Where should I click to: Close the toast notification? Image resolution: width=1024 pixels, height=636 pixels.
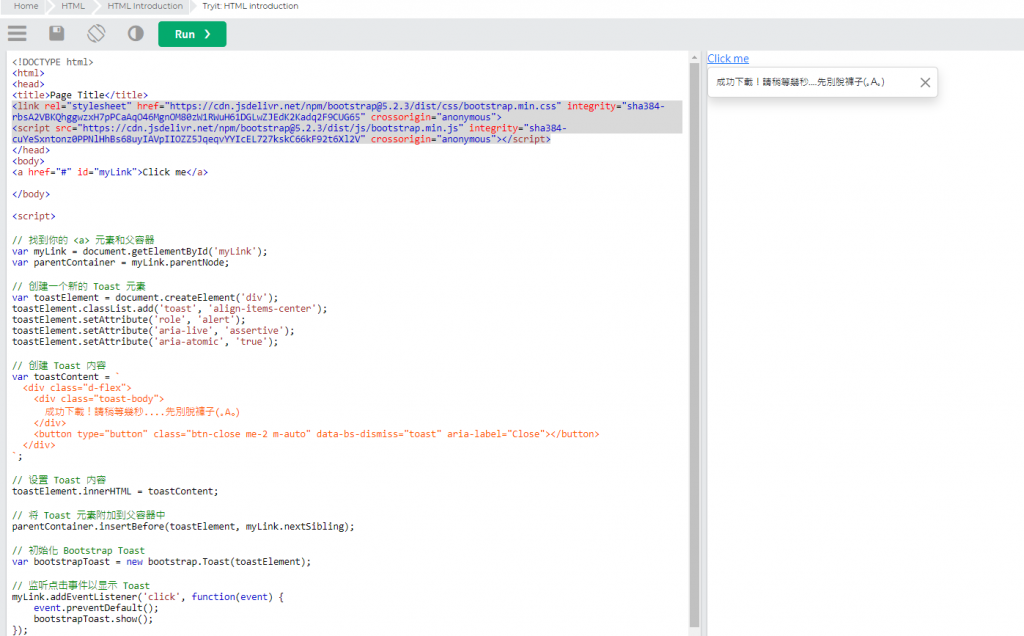(925, 82)
